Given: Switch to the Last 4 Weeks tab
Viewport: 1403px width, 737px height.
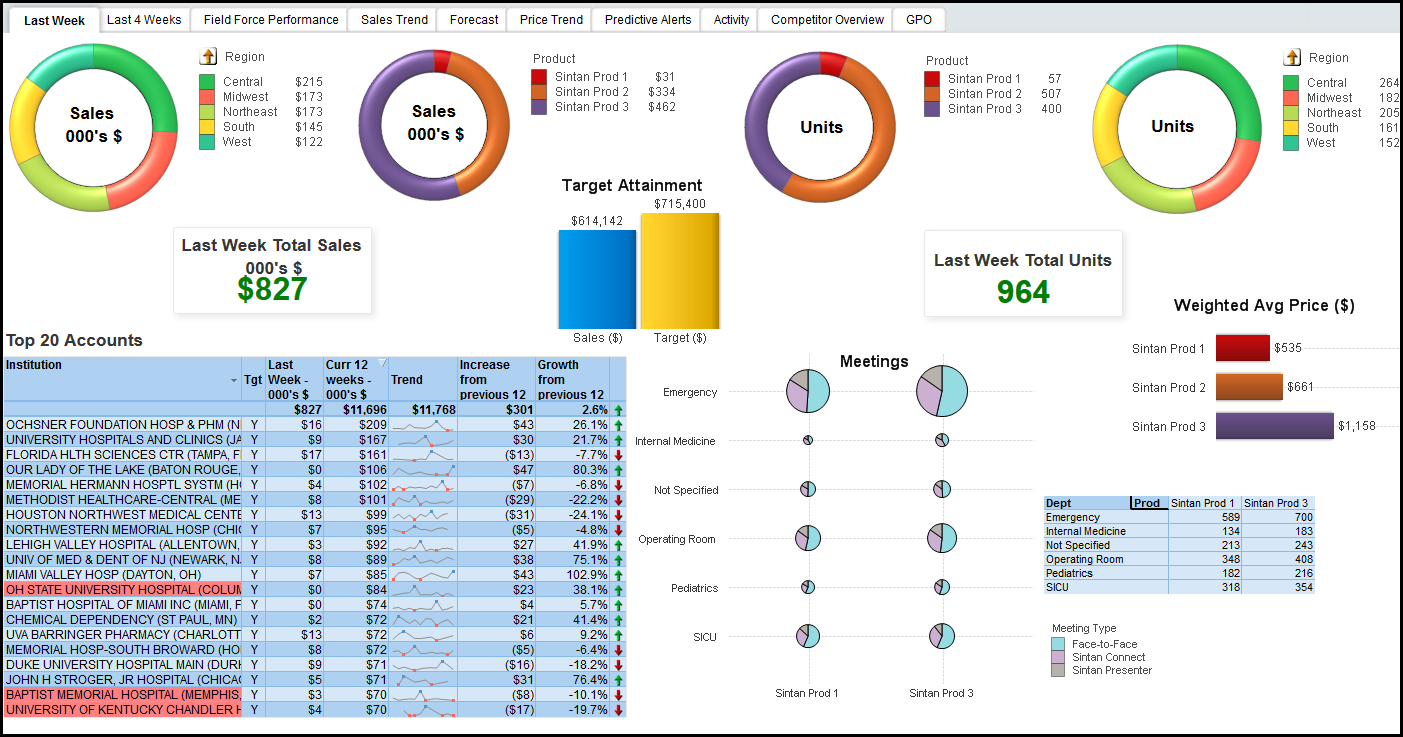Looking at the screenshot, I should pos(144,20).
